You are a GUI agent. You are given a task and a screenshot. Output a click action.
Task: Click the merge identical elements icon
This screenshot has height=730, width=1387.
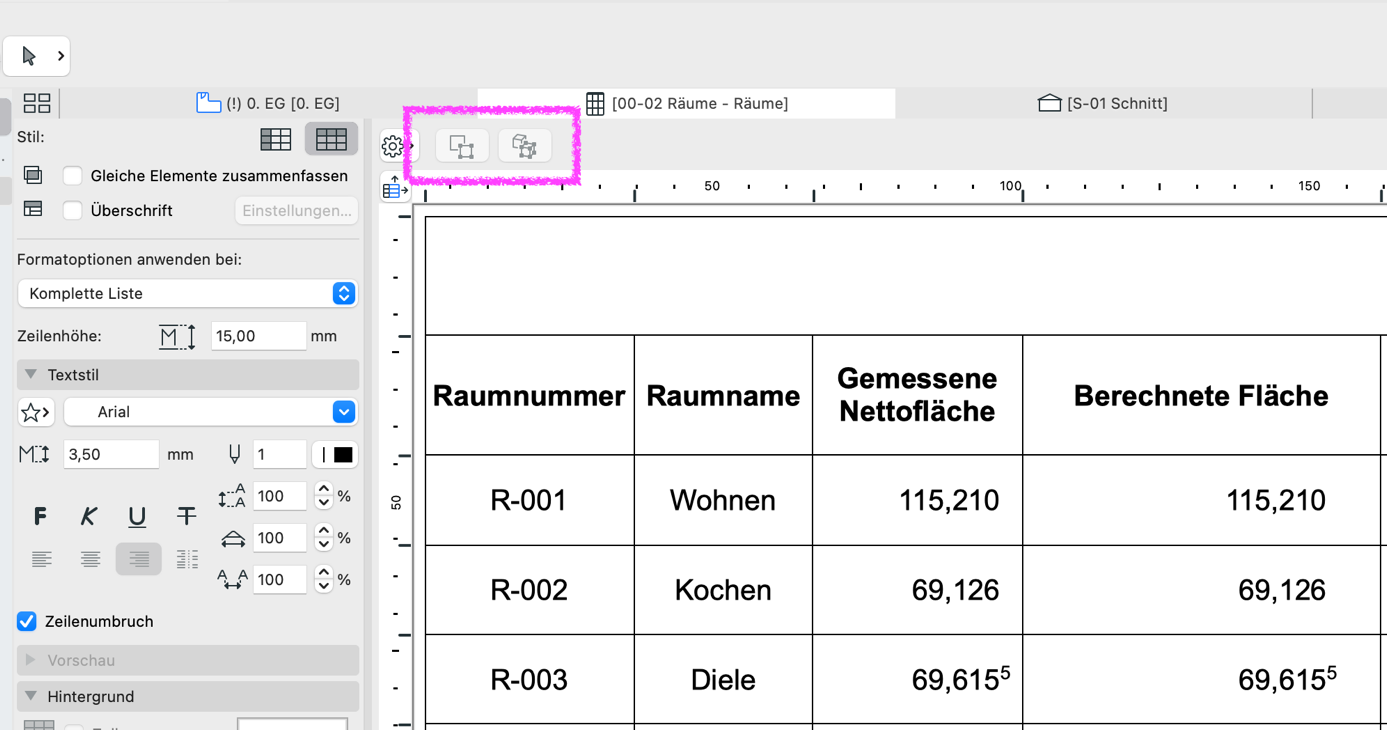[33, 175]
